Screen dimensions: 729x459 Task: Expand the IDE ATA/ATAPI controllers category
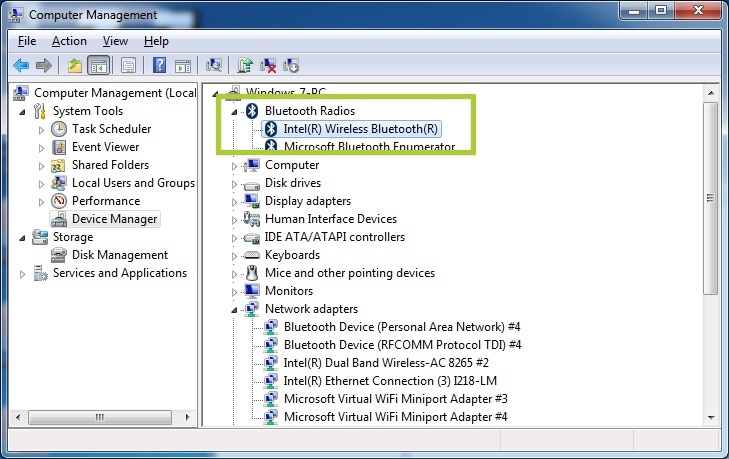234,238
